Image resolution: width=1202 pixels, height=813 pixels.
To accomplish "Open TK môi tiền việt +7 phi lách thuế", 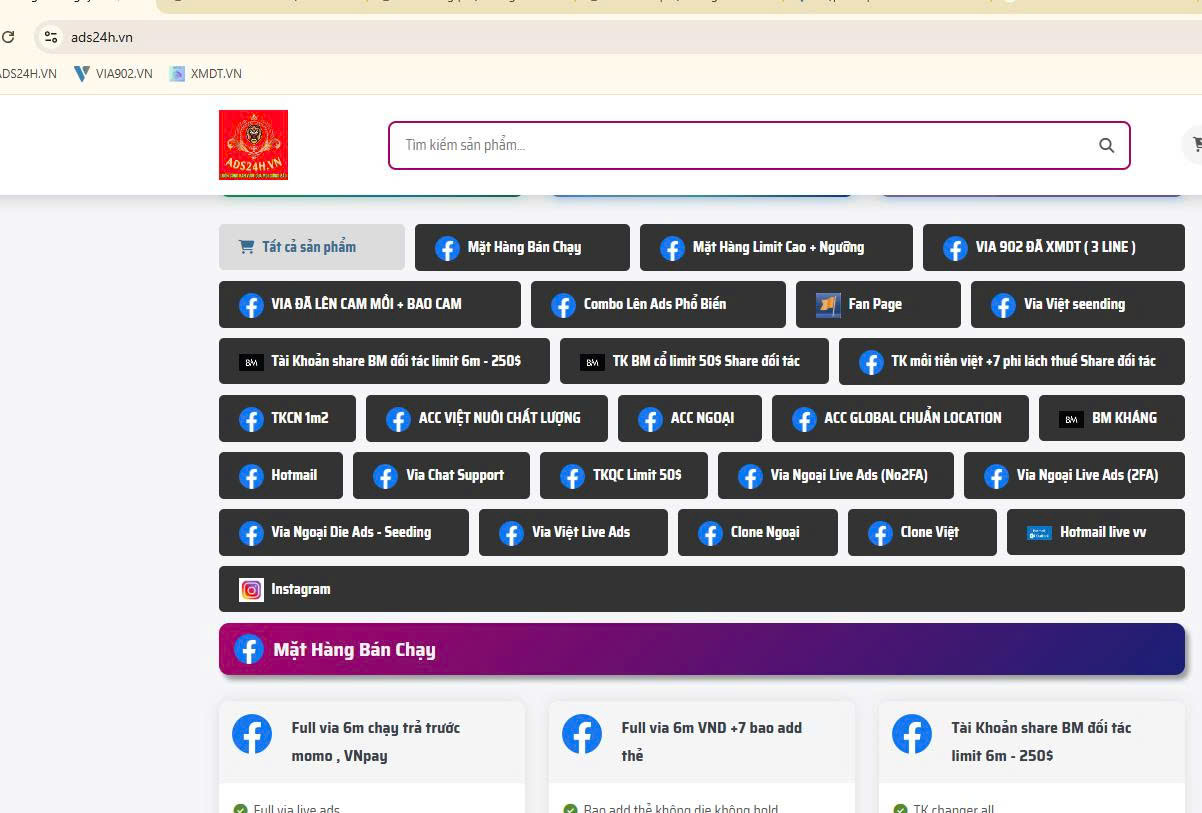I will (x=1012, y=361).
